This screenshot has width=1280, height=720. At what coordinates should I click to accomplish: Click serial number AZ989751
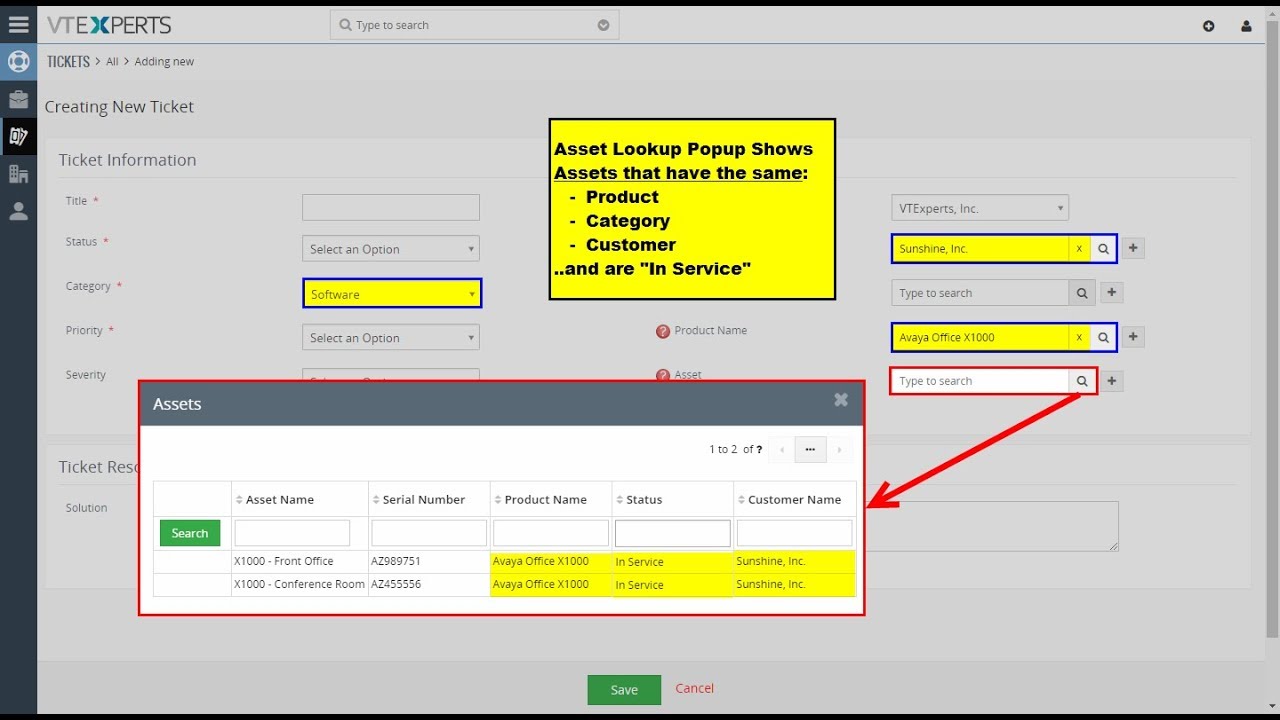pyautogui.click(x=396, y=561)
